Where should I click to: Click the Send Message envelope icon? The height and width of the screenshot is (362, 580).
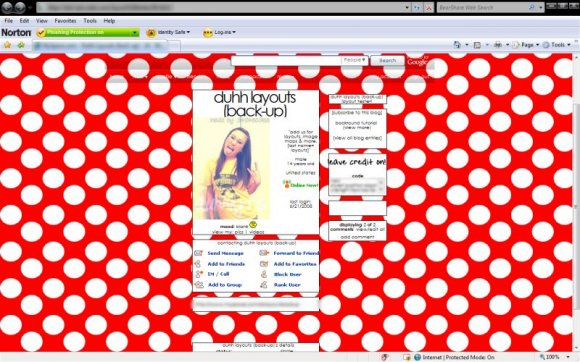(199, 253)
